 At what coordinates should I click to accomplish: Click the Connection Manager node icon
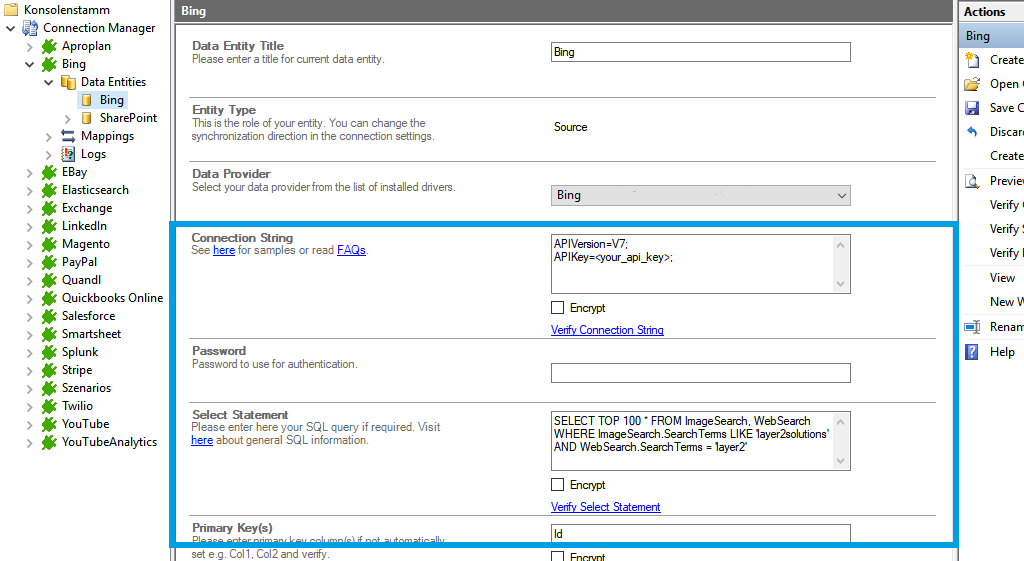pos(30,28)
